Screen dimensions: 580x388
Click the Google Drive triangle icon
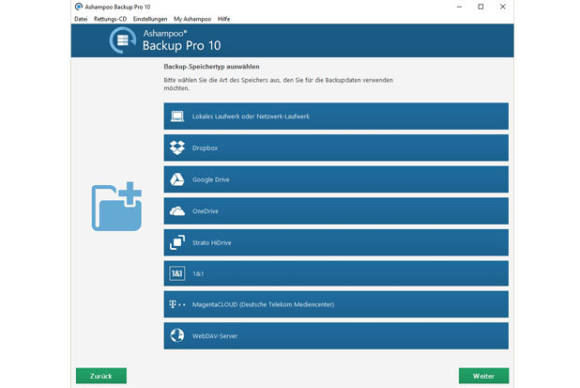point(177,179)
